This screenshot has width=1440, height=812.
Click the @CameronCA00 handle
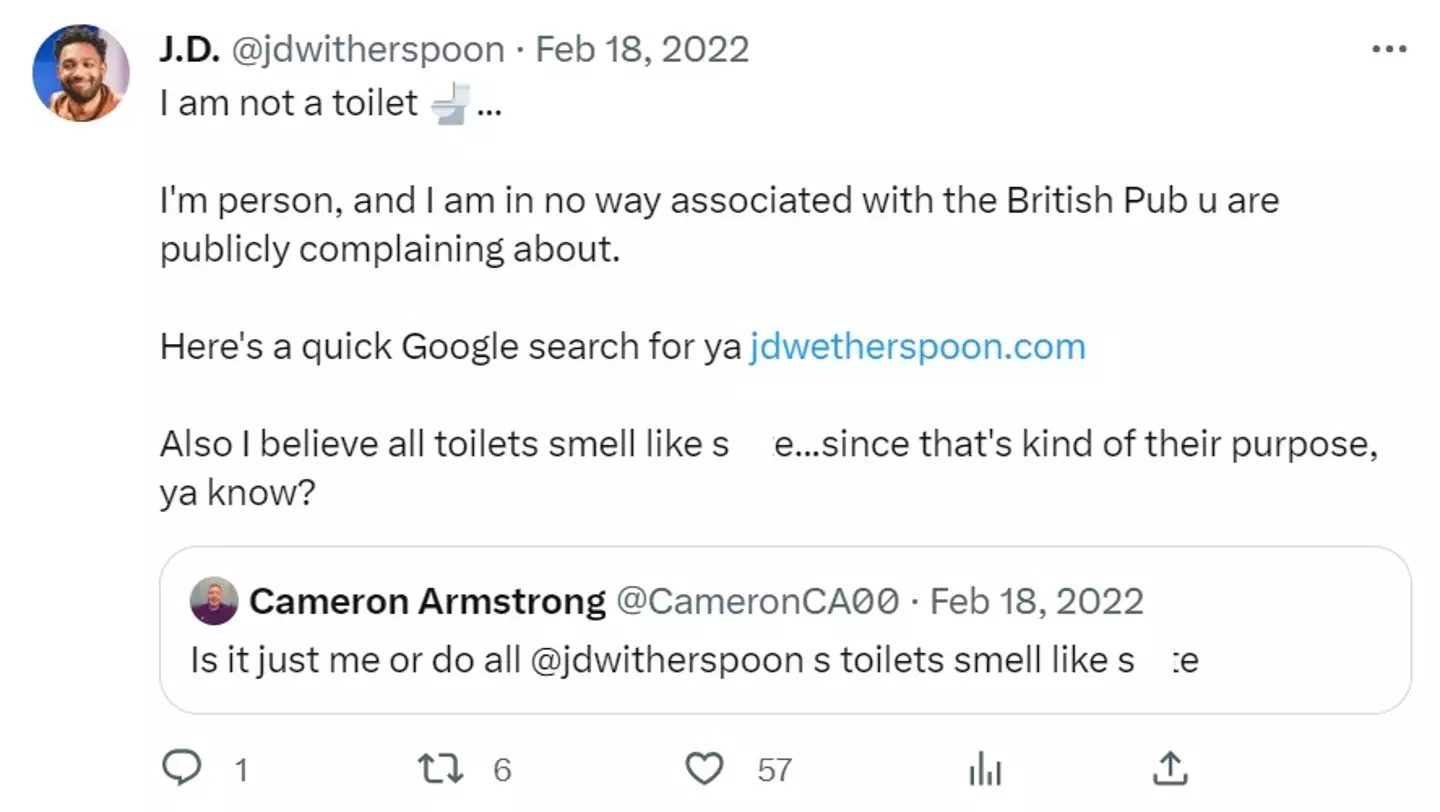pyautogui.click(x=758, y=601)
